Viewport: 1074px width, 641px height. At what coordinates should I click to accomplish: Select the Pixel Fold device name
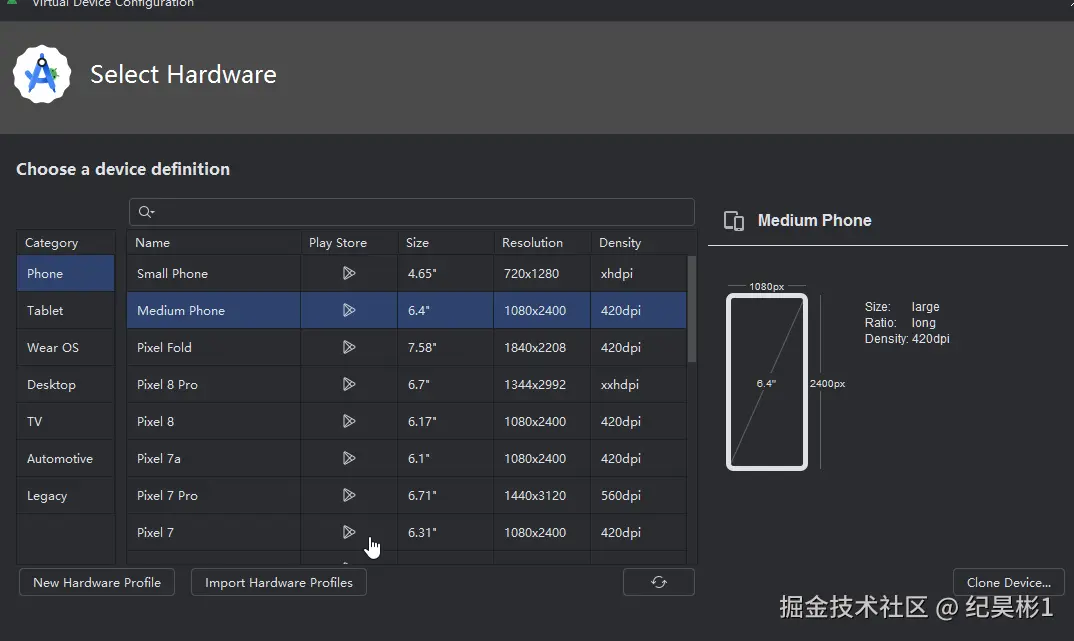(x=164, y=347)
